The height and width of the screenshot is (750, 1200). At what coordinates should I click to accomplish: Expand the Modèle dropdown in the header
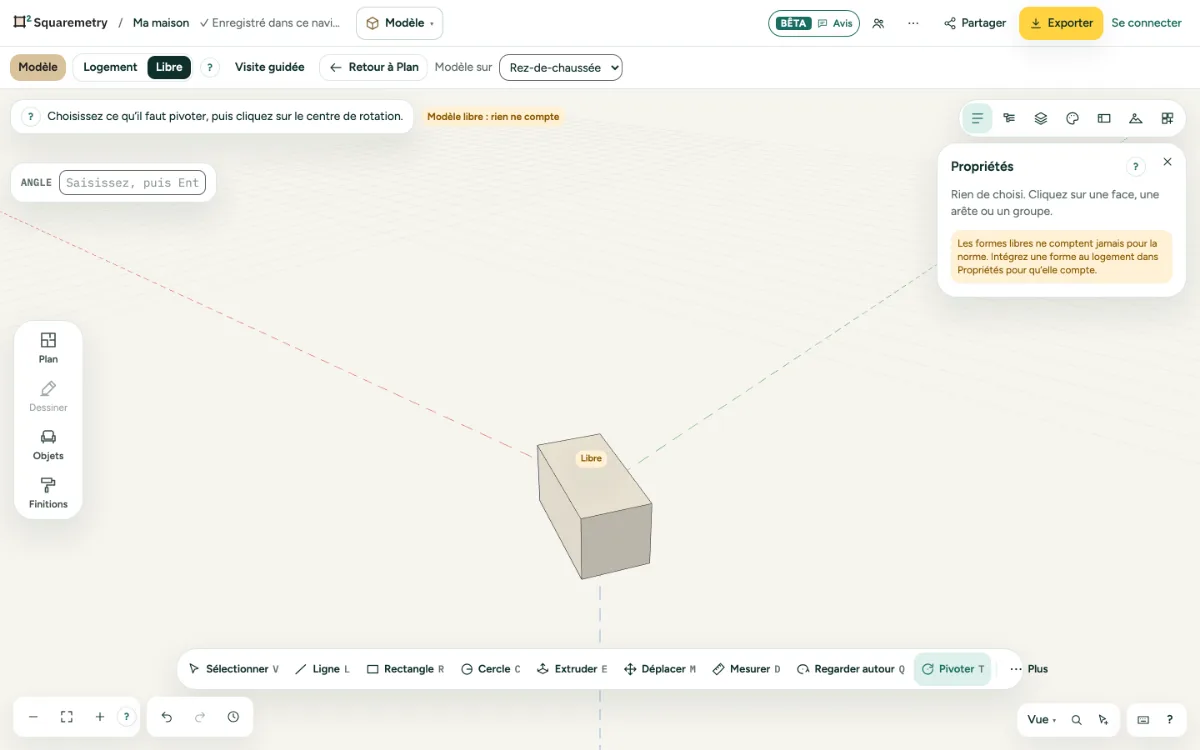399,23
